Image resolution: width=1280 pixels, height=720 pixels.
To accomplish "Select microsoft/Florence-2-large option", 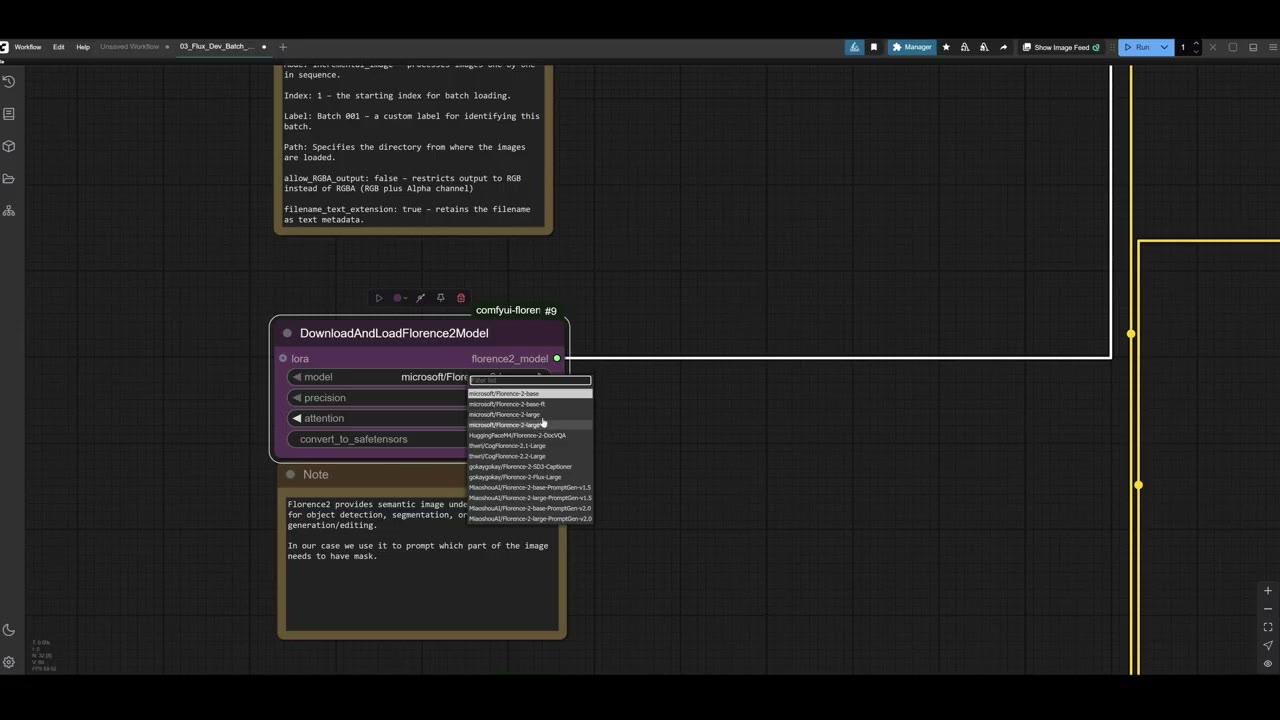I will pos(530,415).
